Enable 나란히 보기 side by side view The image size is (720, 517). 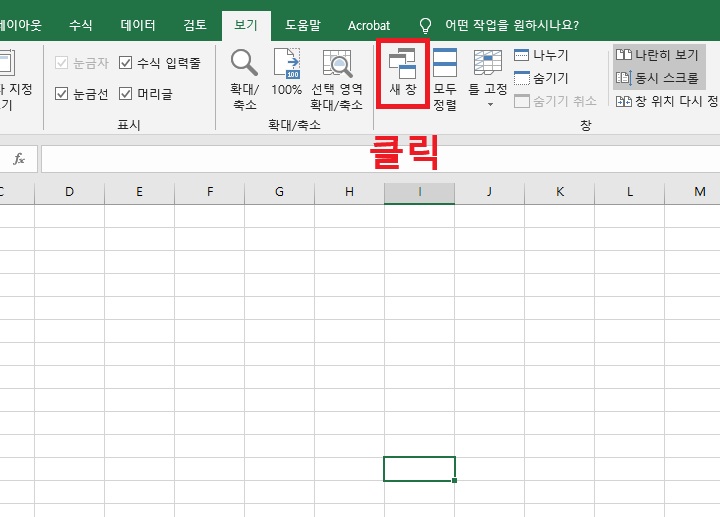click(x=658, y=55)
